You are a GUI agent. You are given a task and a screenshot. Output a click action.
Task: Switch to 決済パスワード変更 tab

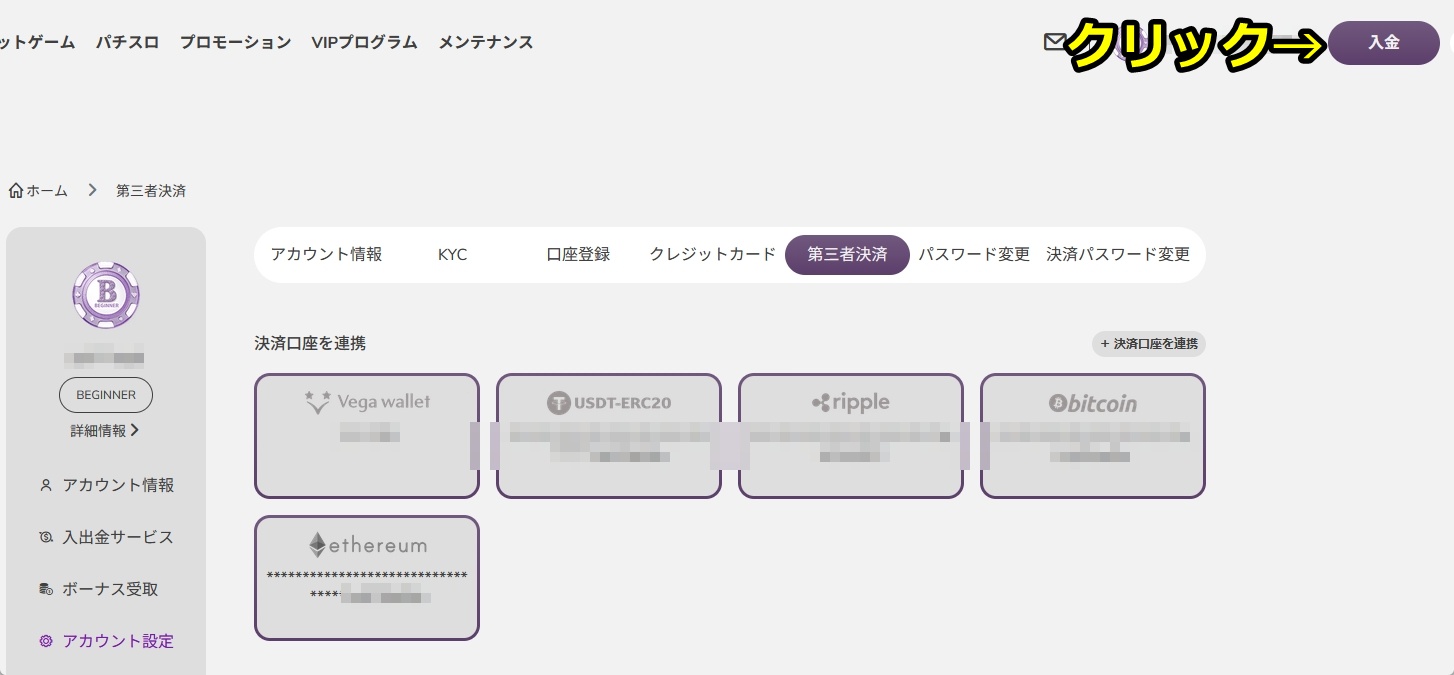(x=1118, y=254)
